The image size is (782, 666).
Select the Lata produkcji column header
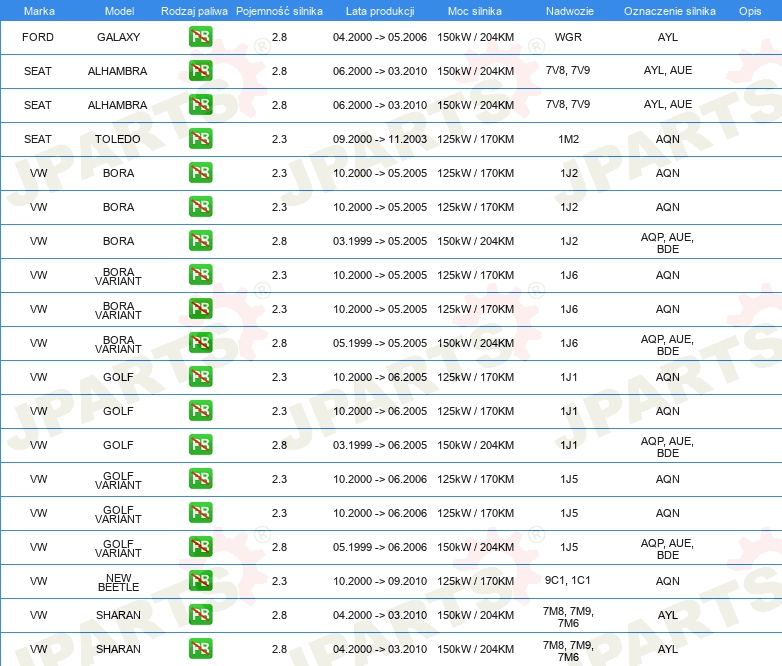pos(380,11)
